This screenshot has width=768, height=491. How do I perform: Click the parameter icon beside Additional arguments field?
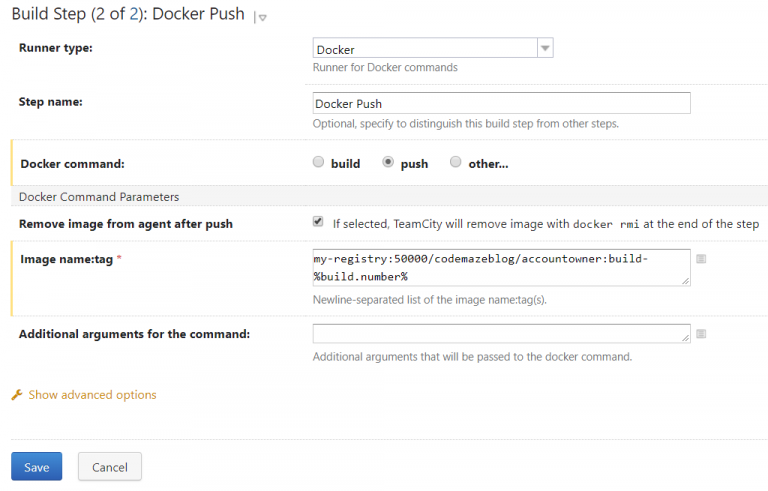pos(701,333)
